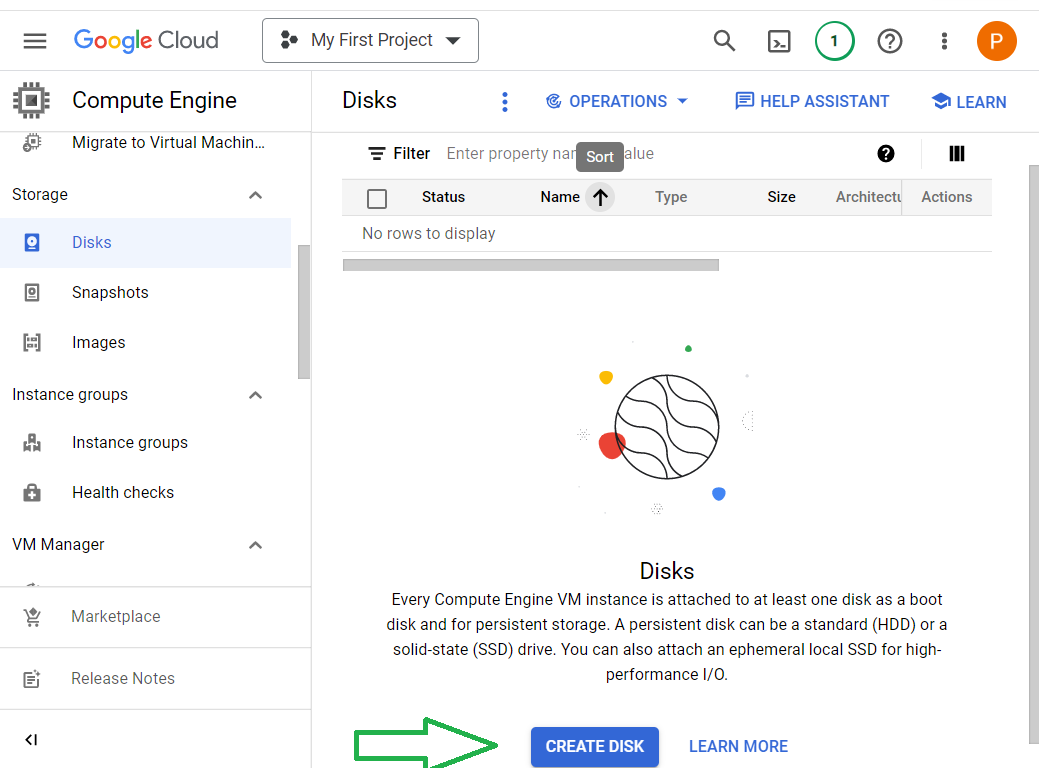
Task: Click the Health checks sidebar icon
Action: [x=32, y=493]
